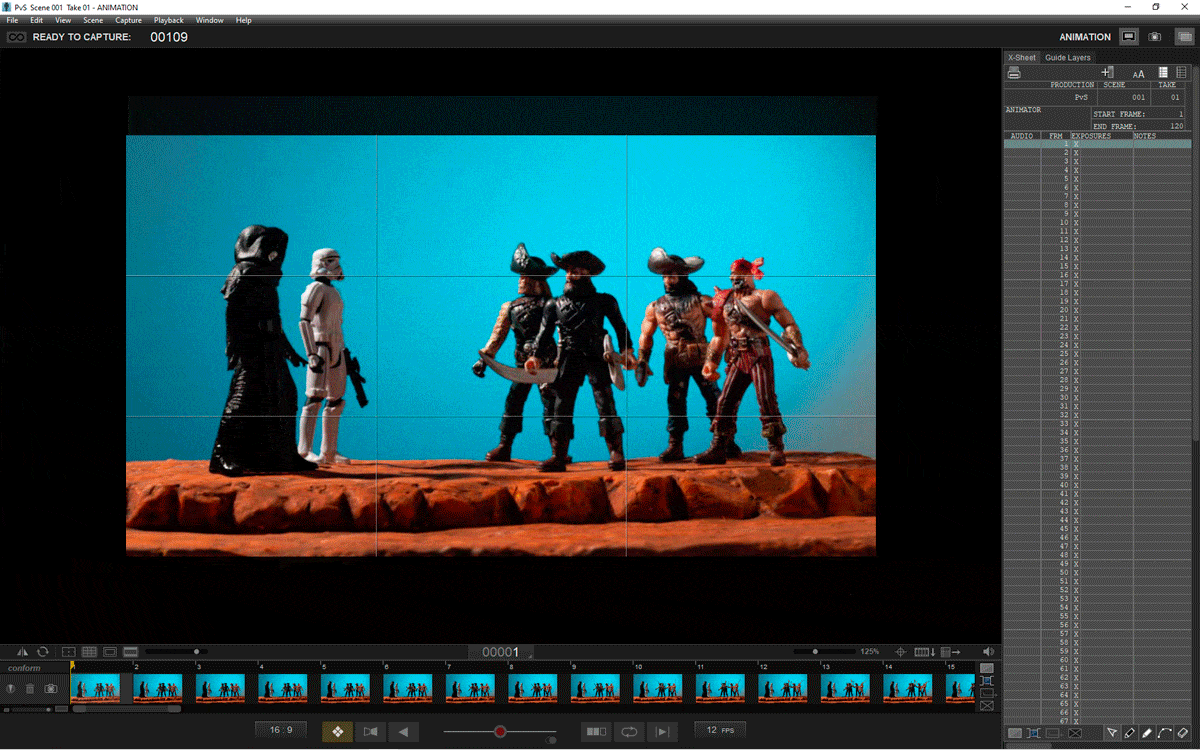Choose the eraser drawing tool

(x=1183, y=733)
